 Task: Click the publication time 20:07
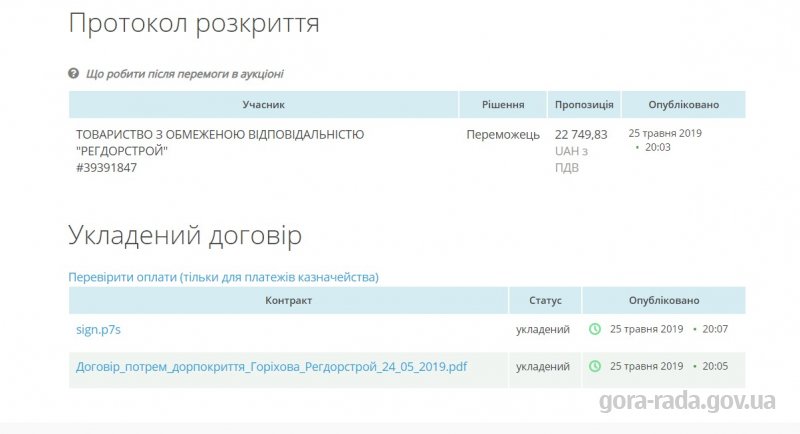(715, 329)
